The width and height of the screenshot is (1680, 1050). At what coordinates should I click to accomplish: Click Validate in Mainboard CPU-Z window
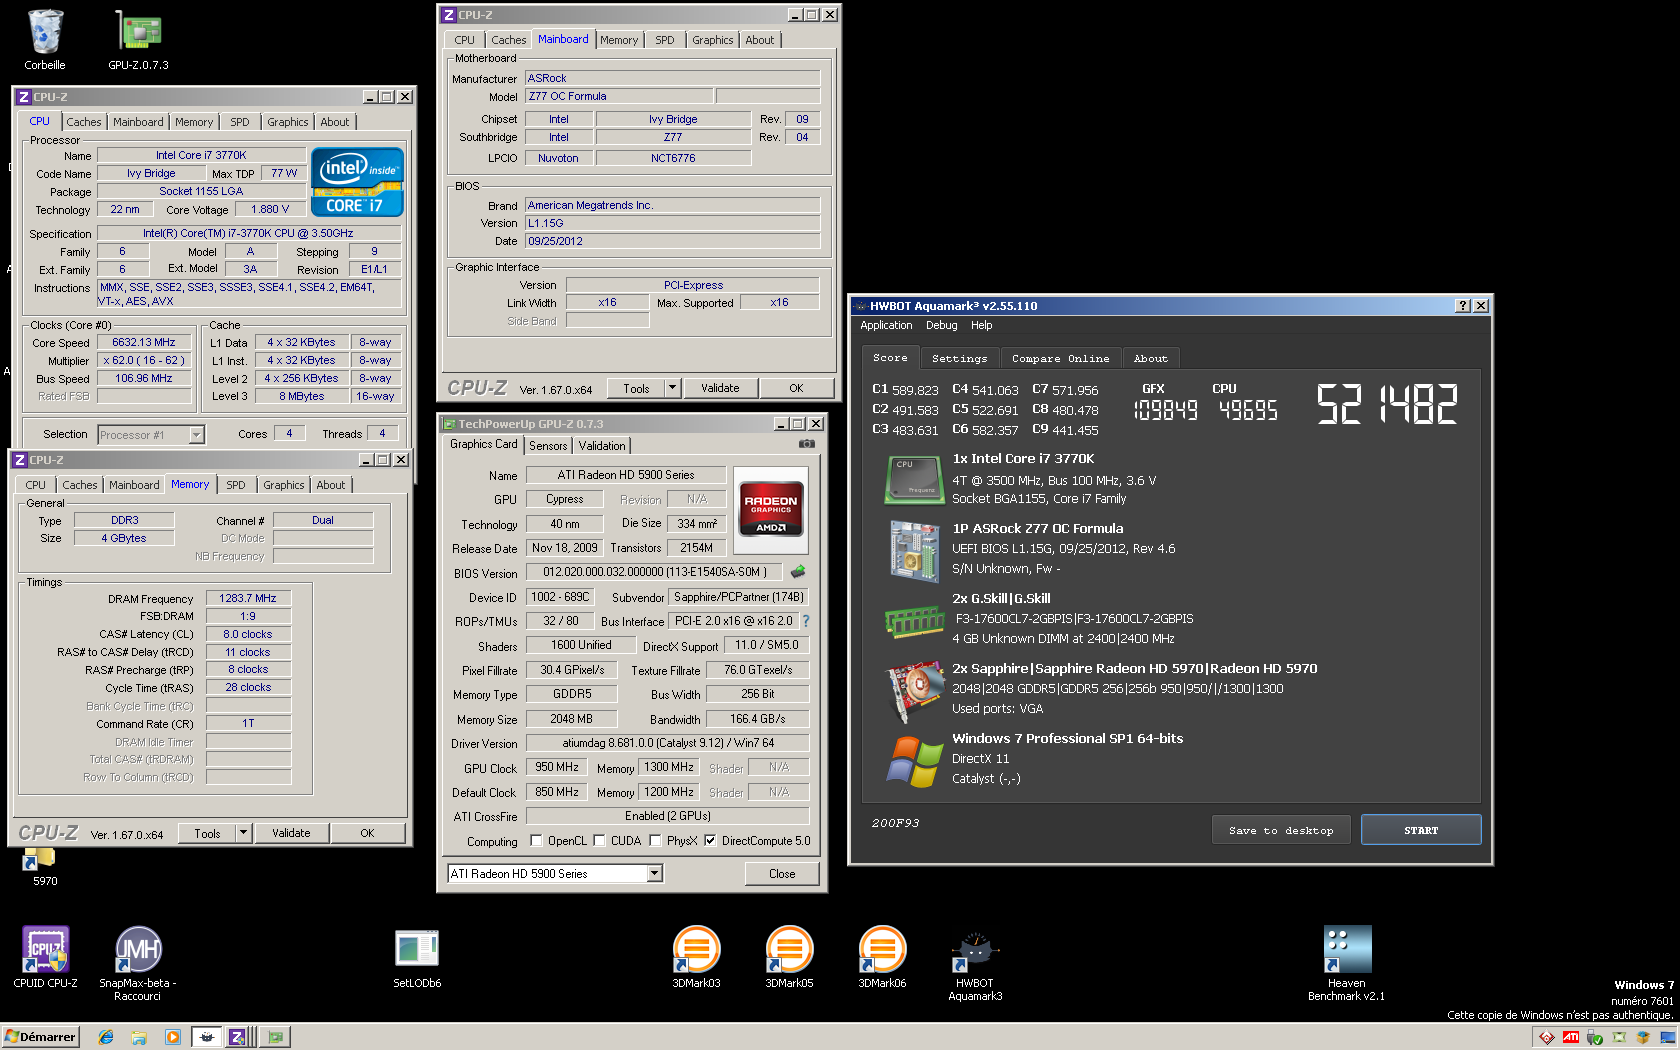[x=720, y=388]
